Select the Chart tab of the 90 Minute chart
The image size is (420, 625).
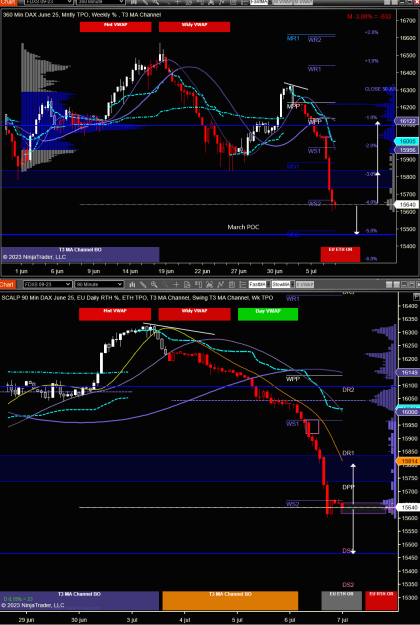pos(8,284)
